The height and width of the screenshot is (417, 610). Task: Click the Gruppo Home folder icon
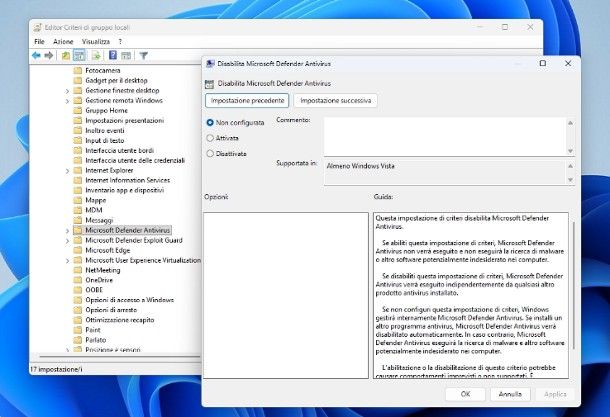(77, 110)
